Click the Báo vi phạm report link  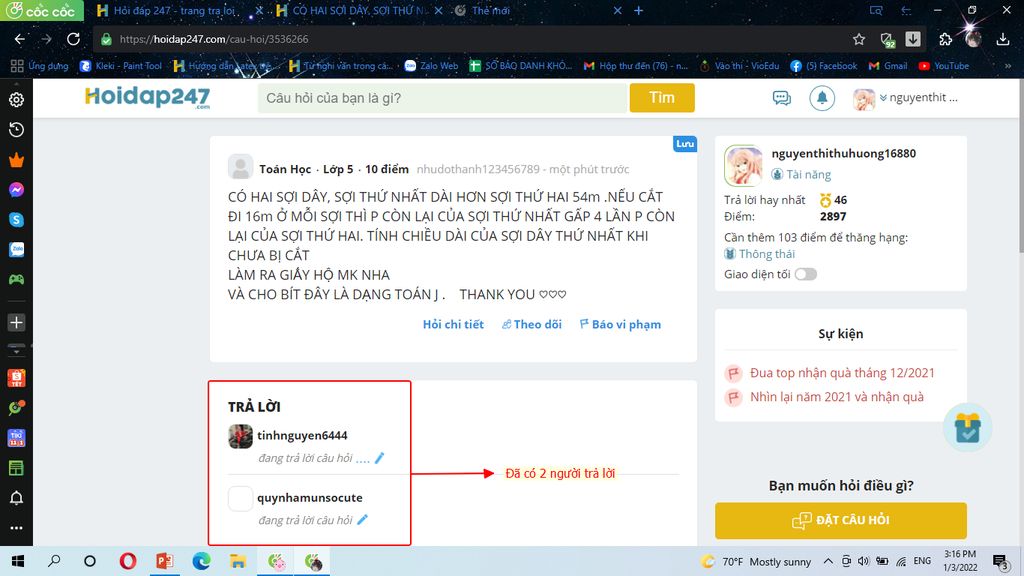[x=620, y=324]
